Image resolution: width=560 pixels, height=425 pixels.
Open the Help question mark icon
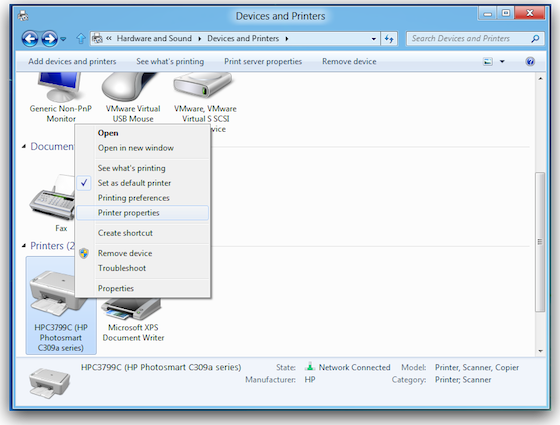(x=530, y=61)
